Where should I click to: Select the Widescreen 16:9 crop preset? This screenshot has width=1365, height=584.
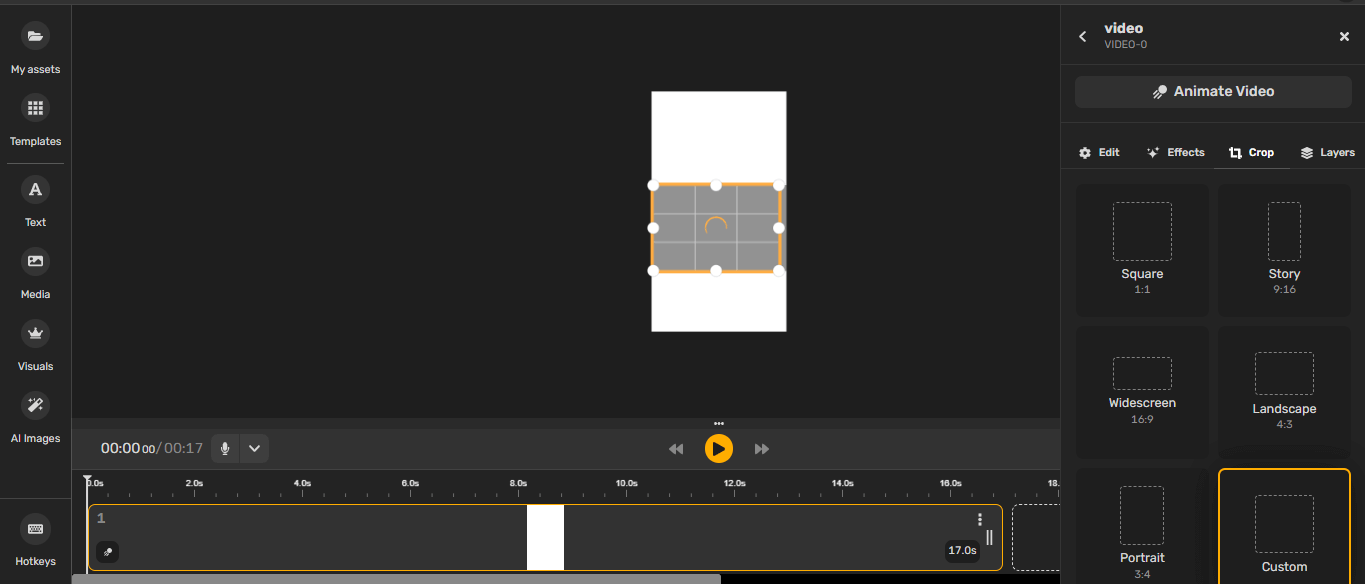(x=1142, y=390)
